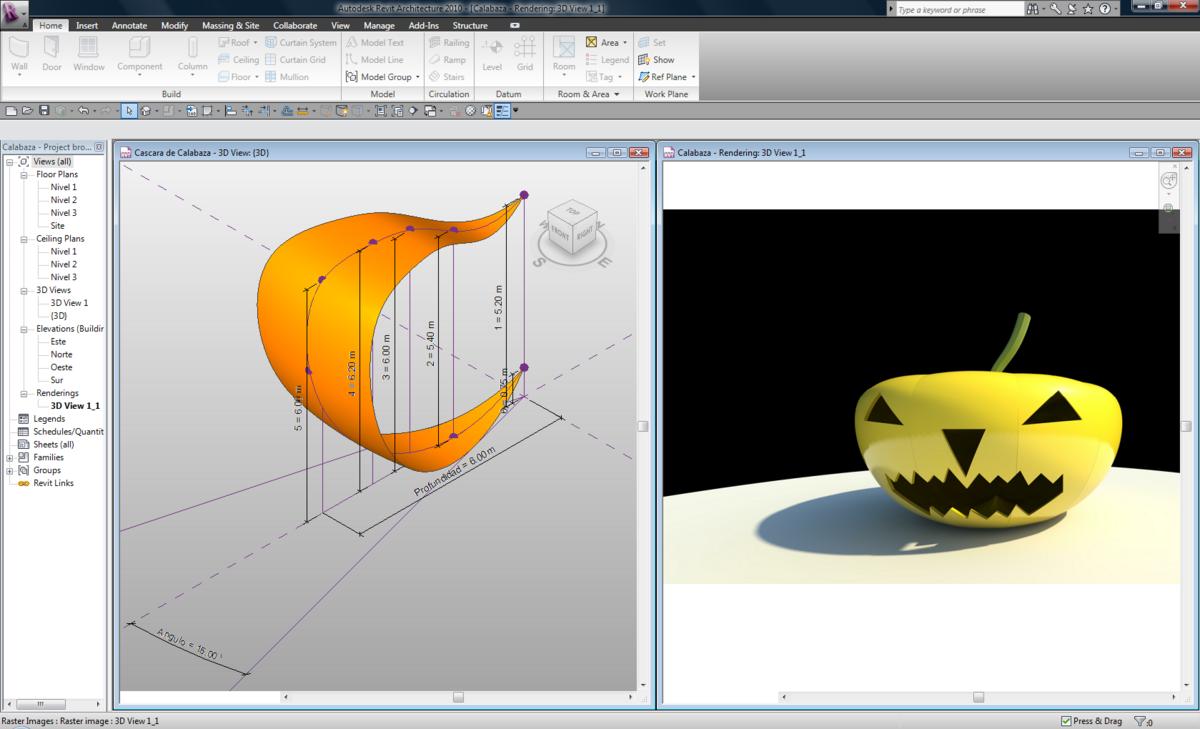
Task: Open the Model Group dropdown
Action: click(418, 77)
